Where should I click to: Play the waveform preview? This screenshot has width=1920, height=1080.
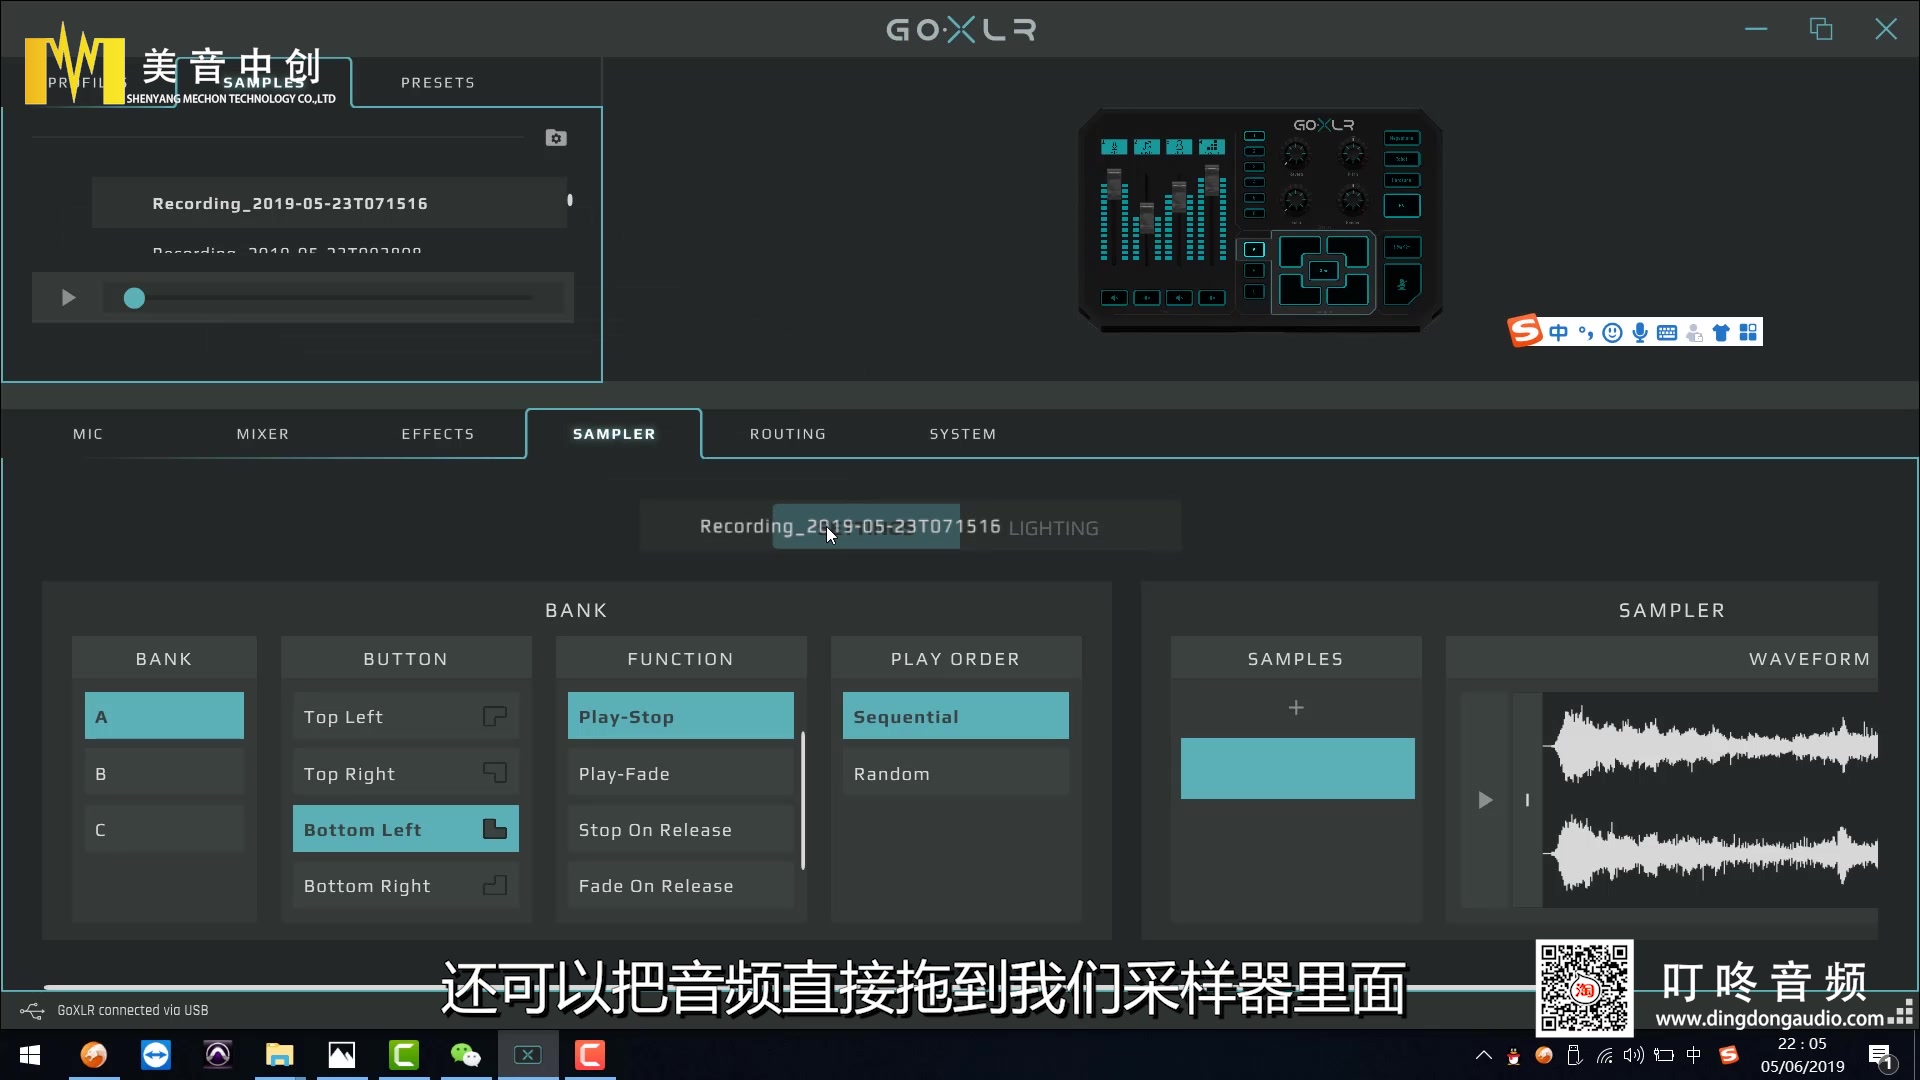[1485, 800]
